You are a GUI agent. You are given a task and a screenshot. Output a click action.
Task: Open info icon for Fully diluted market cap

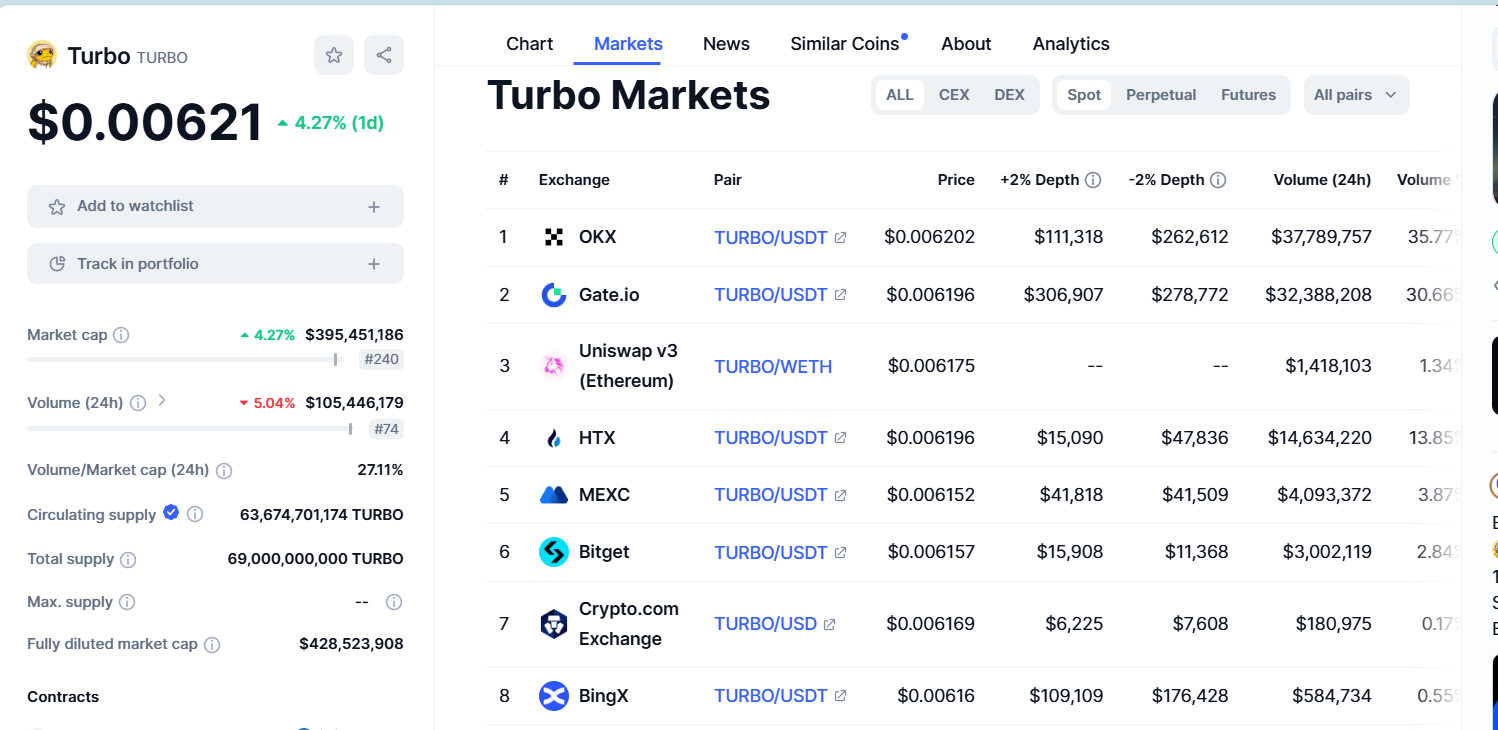212,645
